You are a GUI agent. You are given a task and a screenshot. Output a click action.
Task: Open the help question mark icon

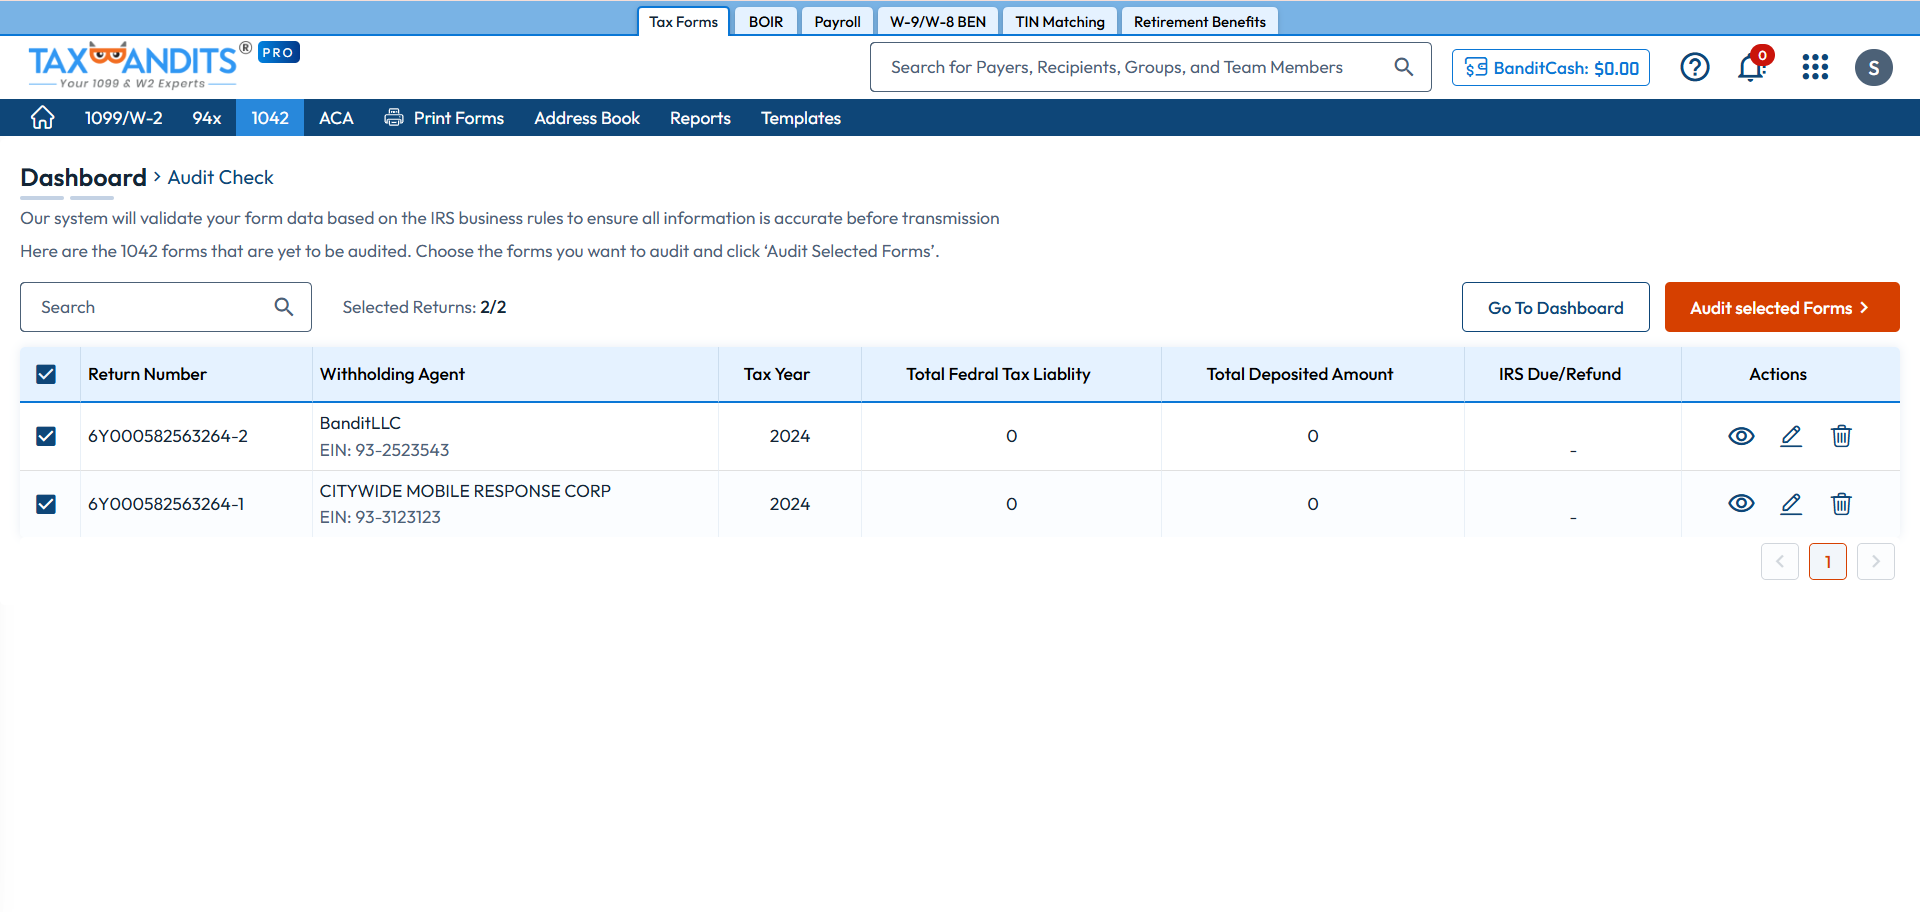click(1695, 67)
